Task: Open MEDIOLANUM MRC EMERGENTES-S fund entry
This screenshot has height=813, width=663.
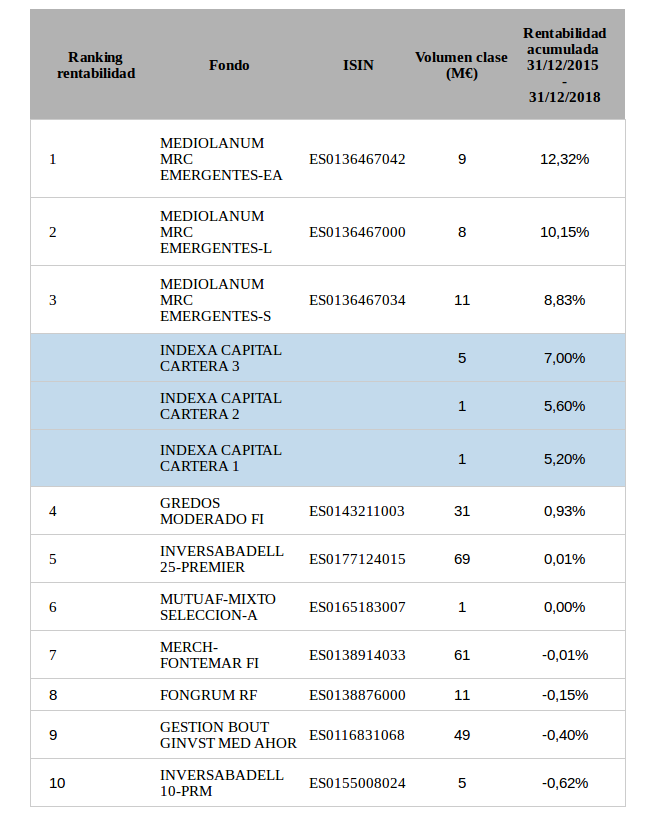Action: click(x=216, y=300)
